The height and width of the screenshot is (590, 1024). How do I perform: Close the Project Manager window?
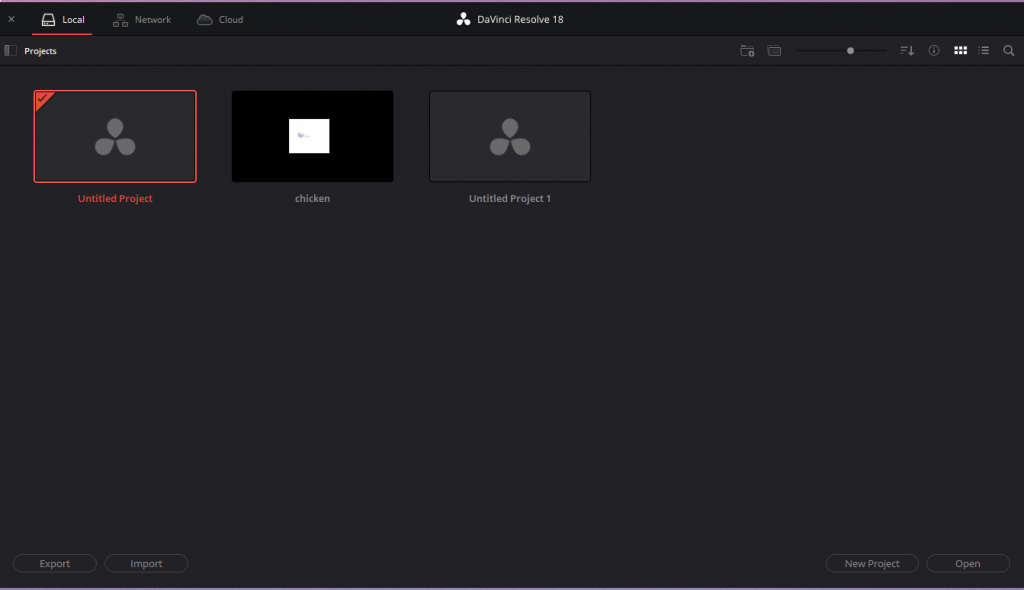click(11, 20)
